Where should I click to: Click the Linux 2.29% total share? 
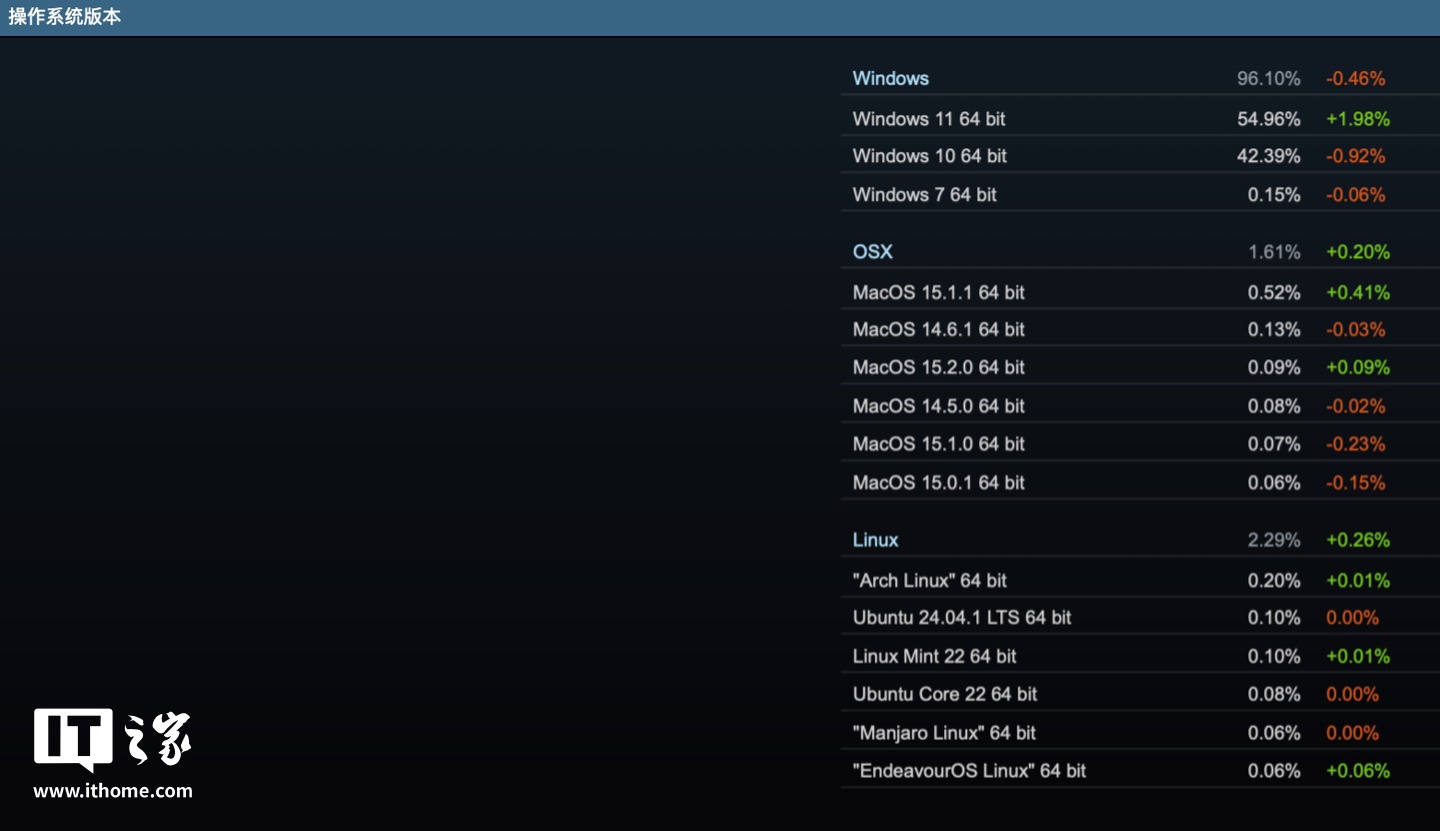[1274, 540]
